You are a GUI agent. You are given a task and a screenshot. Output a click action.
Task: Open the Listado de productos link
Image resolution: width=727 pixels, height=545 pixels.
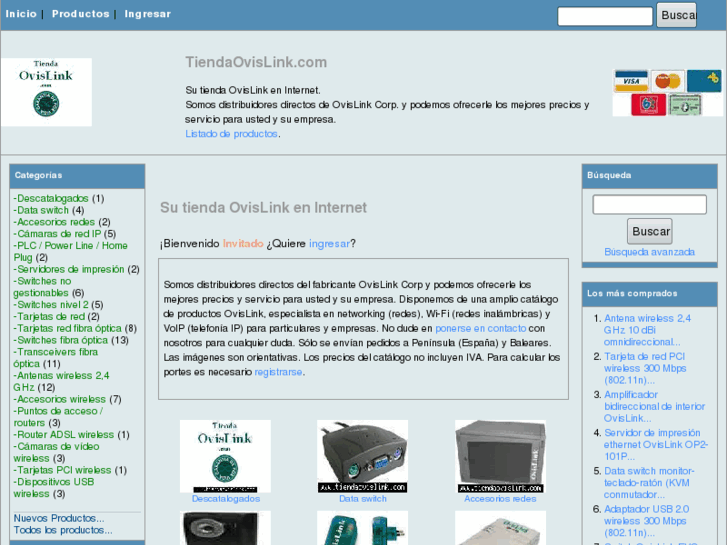231,134
